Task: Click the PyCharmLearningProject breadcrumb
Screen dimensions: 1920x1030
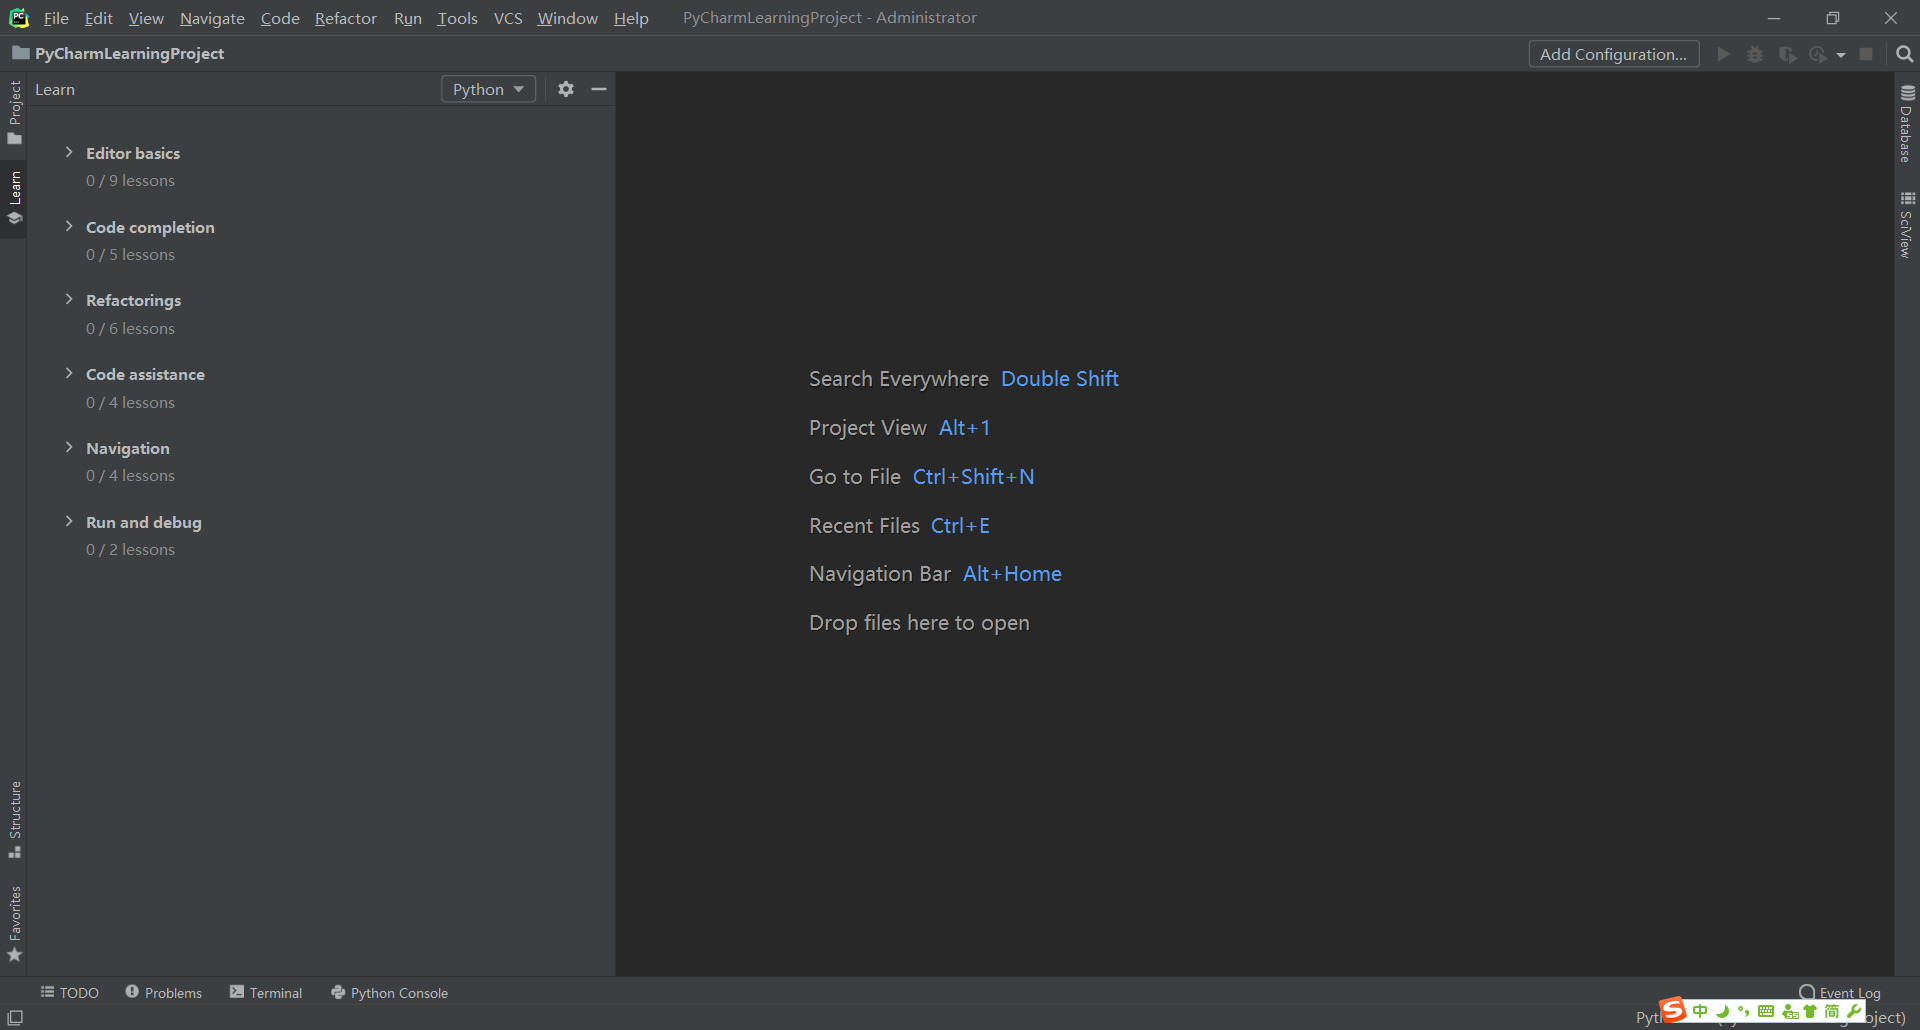Action: click(129, 53)
